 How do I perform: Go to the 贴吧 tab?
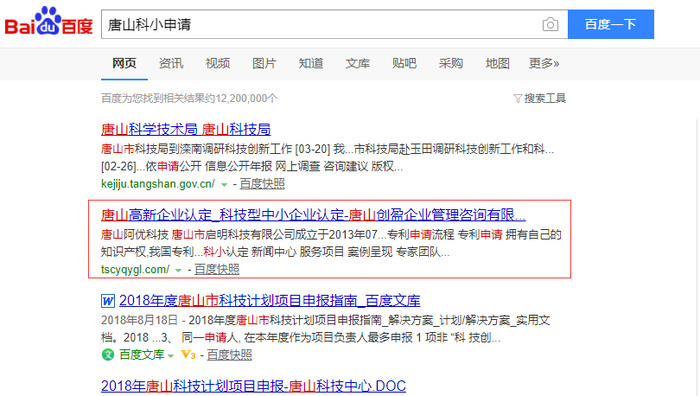point(404,63)
